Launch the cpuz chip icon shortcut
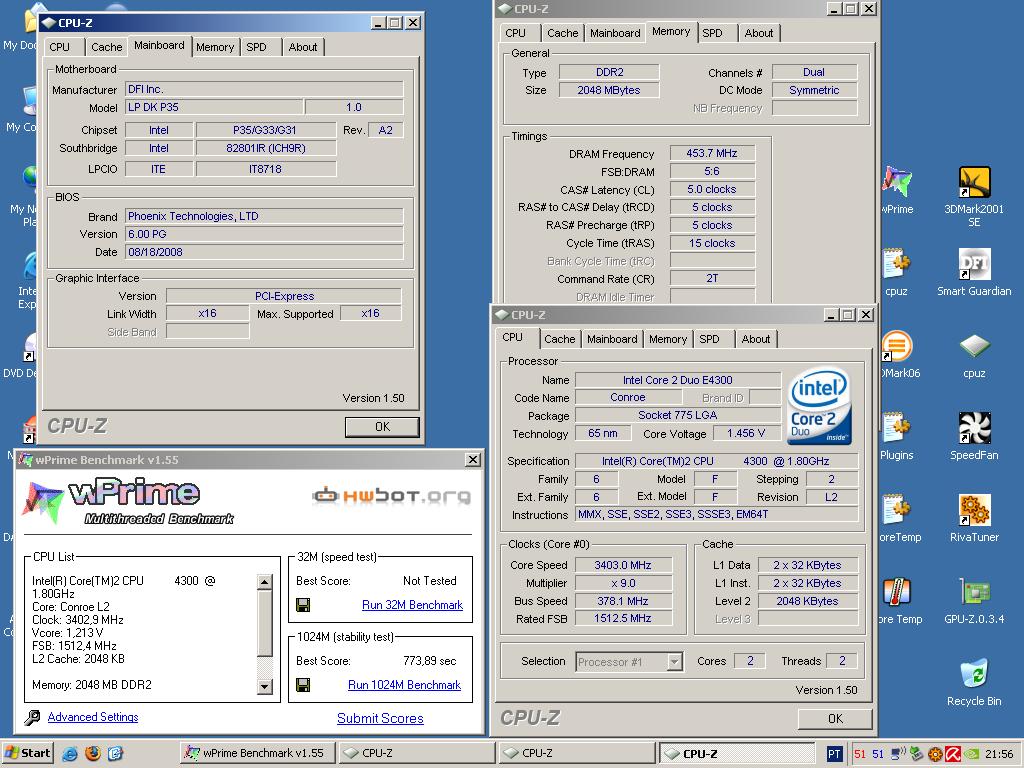The height and width of the screenshot is (768, 1024). pyautogui.click(x=974, y=346)
